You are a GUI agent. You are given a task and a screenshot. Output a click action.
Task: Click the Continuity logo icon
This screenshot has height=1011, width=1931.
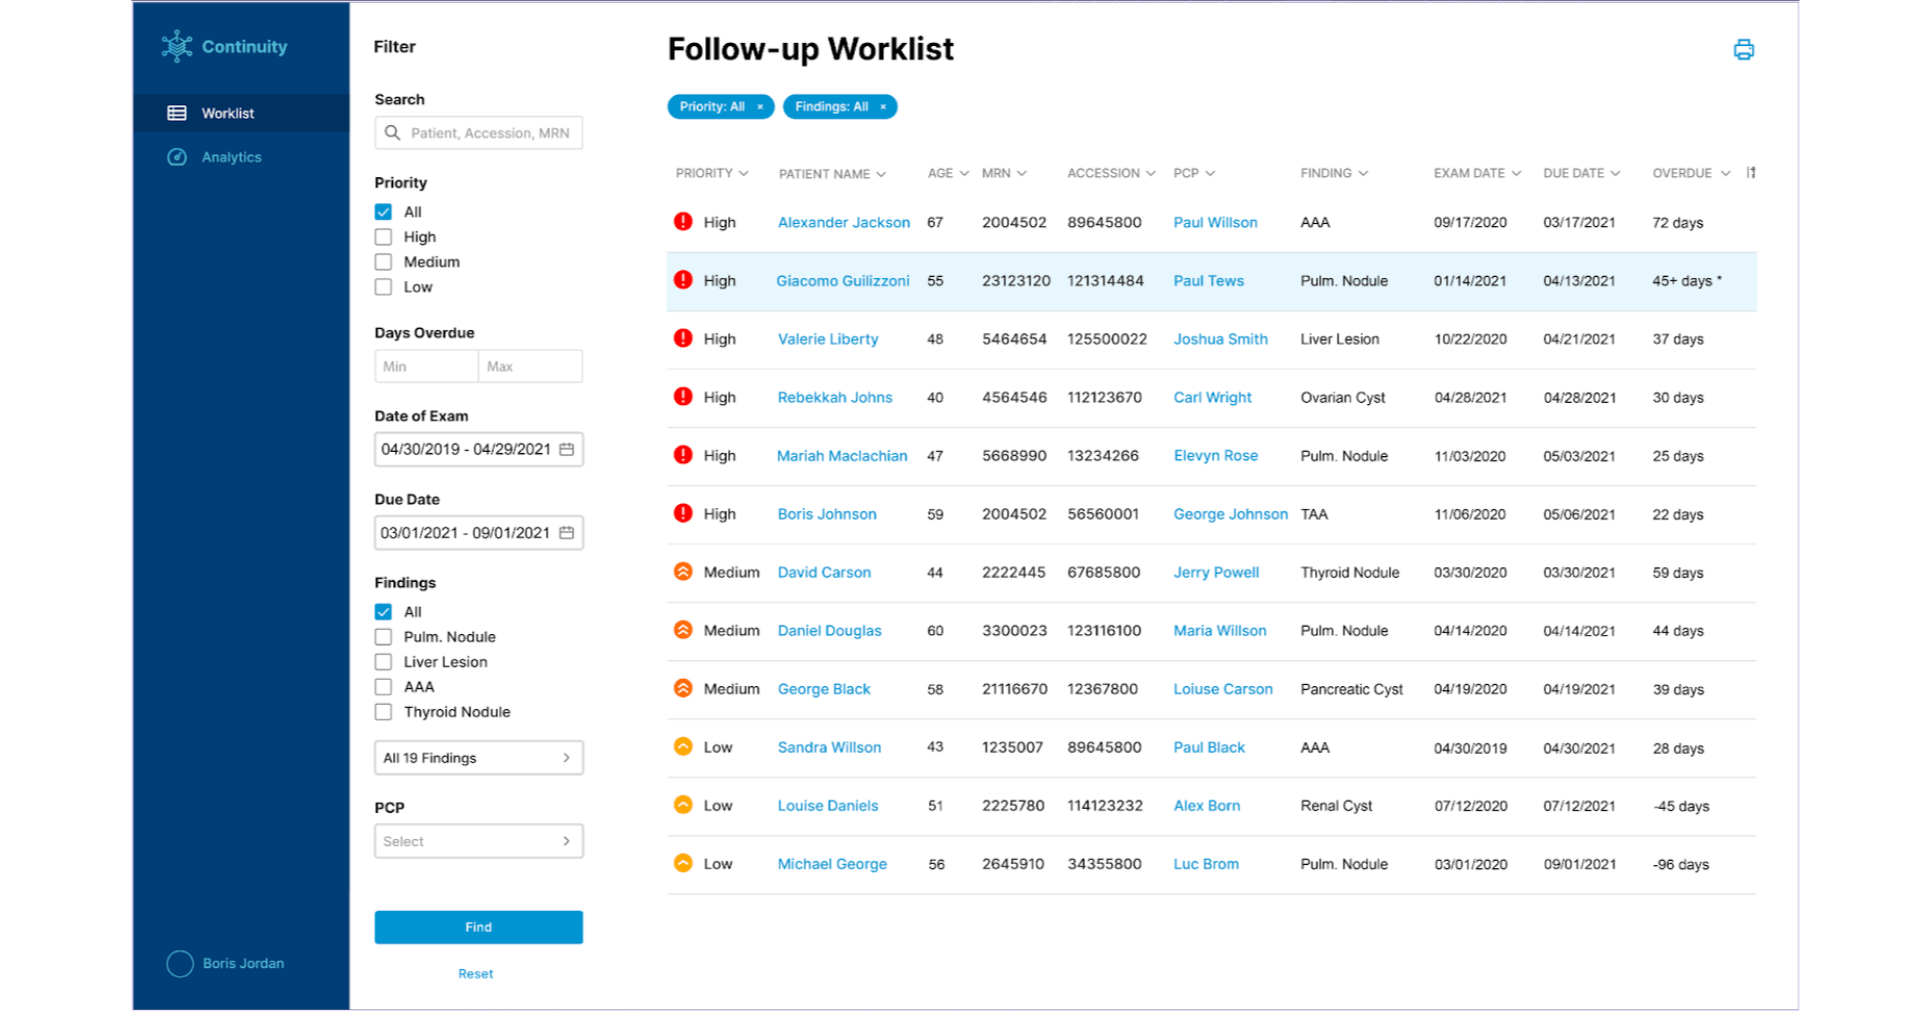(177, 46)
